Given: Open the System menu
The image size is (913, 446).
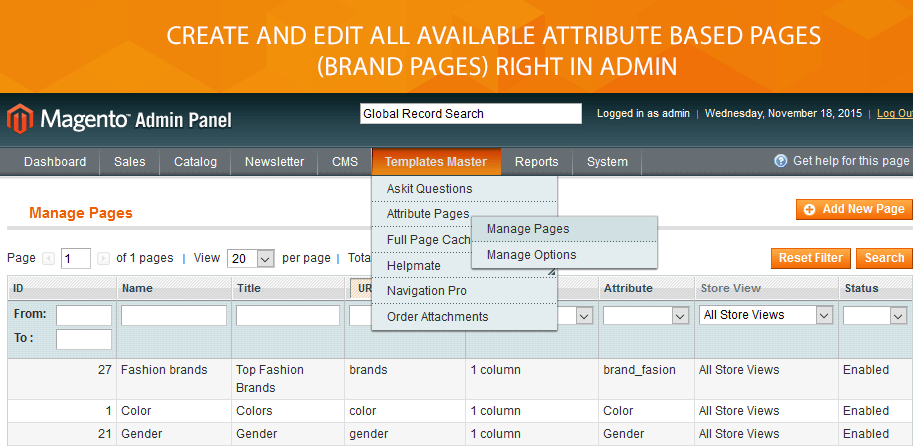Looking at the screenshot, I should coord(607,162).
